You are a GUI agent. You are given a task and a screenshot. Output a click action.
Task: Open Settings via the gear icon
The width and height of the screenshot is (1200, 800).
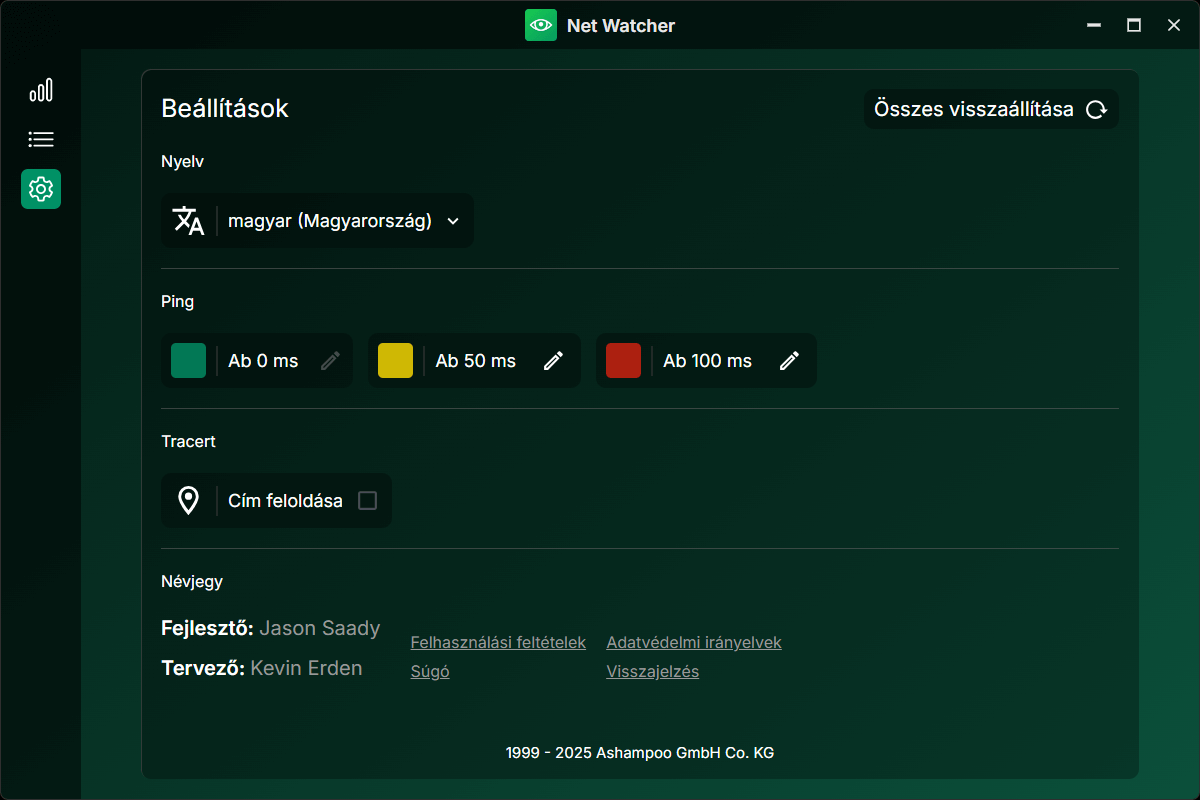[41, 189]
